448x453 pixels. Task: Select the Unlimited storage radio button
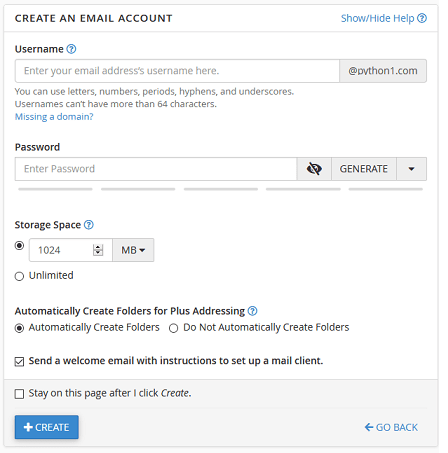[19, 276]
